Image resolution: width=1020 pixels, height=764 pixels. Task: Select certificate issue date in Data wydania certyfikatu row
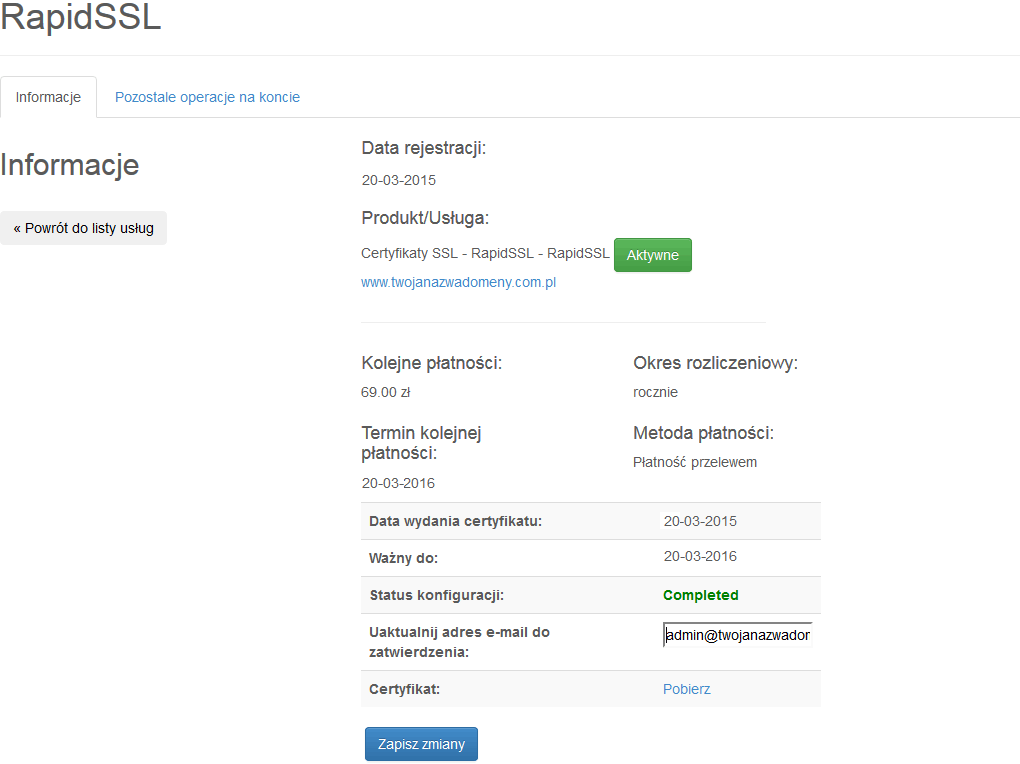click(x=700, y=521)
